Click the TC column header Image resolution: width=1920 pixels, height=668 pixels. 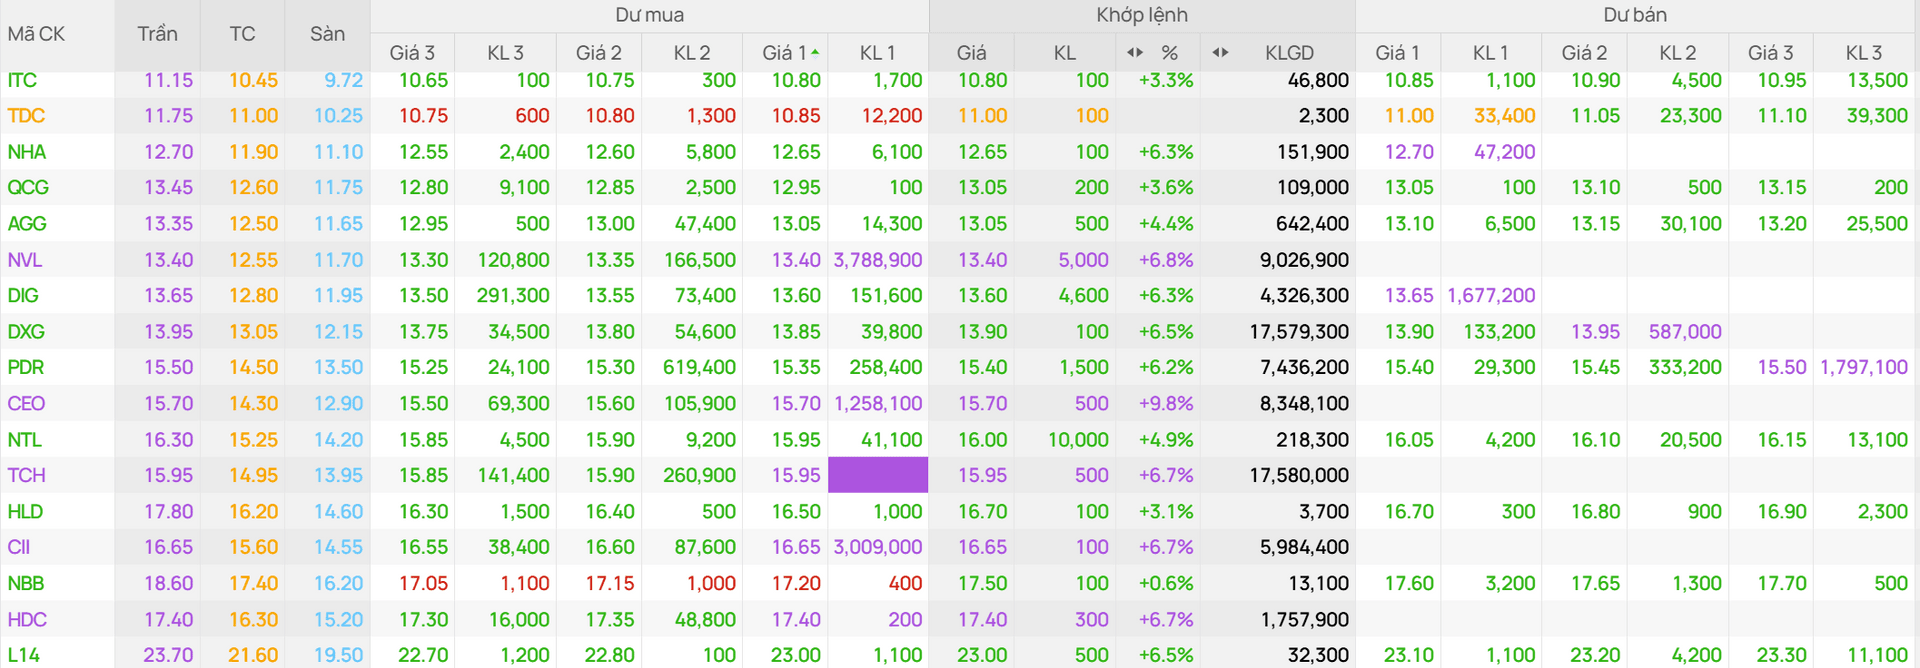(x=242, y=34)
